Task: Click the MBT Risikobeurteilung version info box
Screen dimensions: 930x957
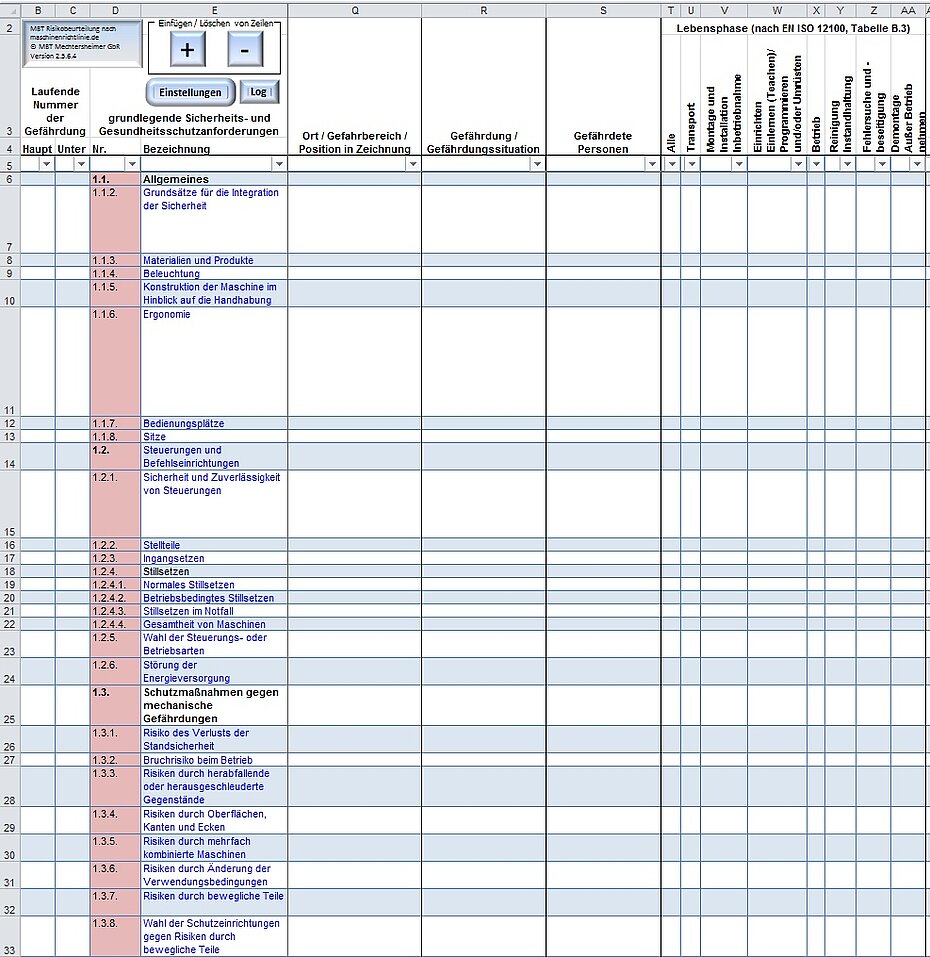Action: point(82,44)
